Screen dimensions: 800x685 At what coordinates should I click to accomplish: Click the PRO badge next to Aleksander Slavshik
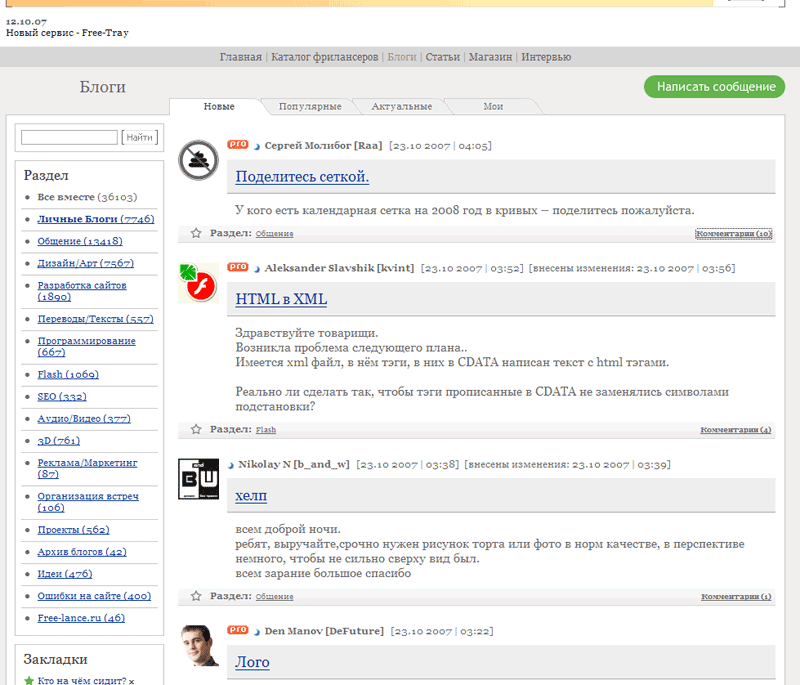tap(237, 267)
